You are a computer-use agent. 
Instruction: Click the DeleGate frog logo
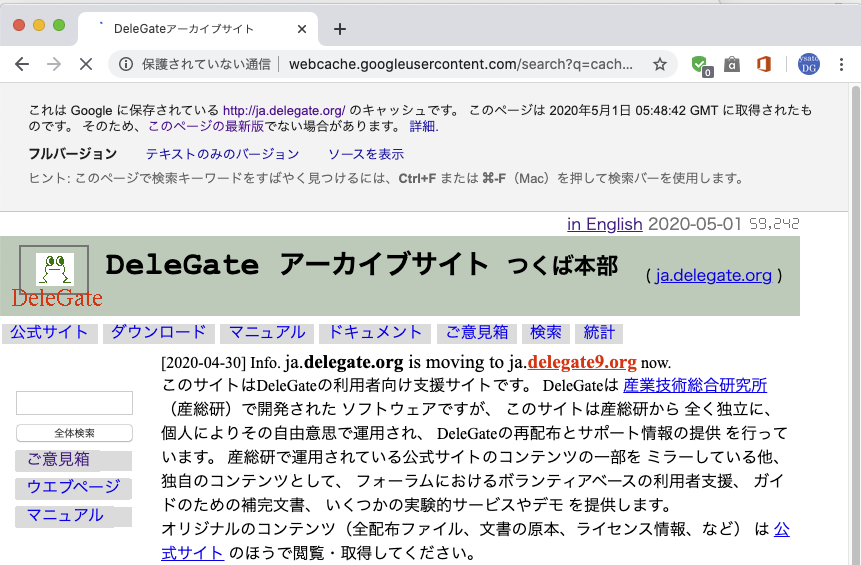pos(55,269)
